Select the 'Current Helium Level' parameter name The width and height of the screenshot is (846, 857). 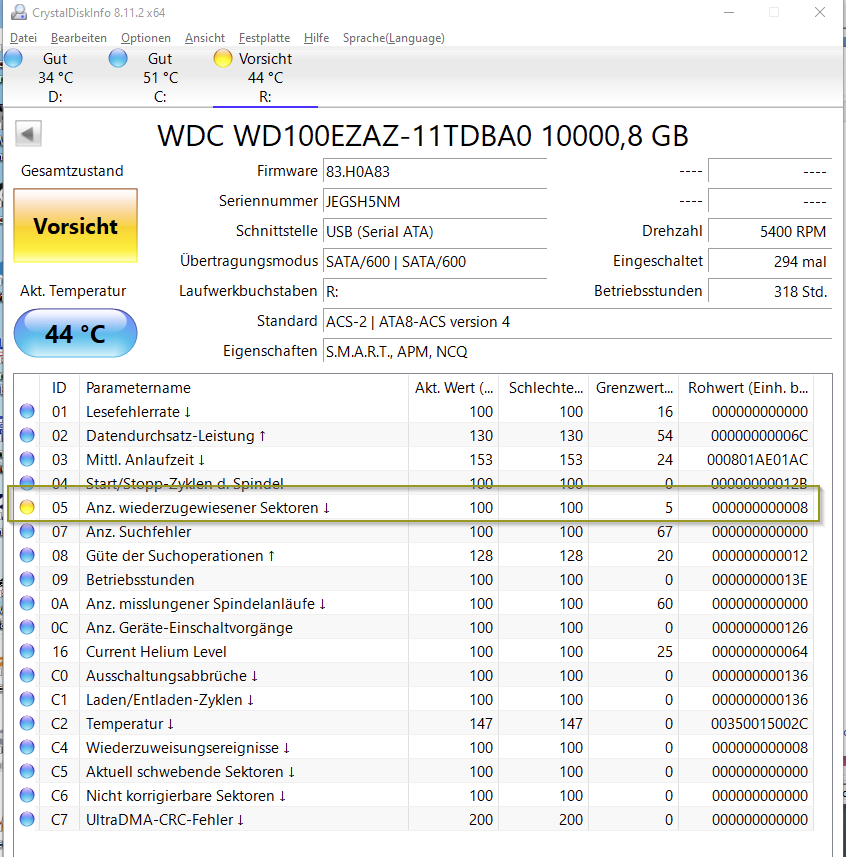[156, 652]
